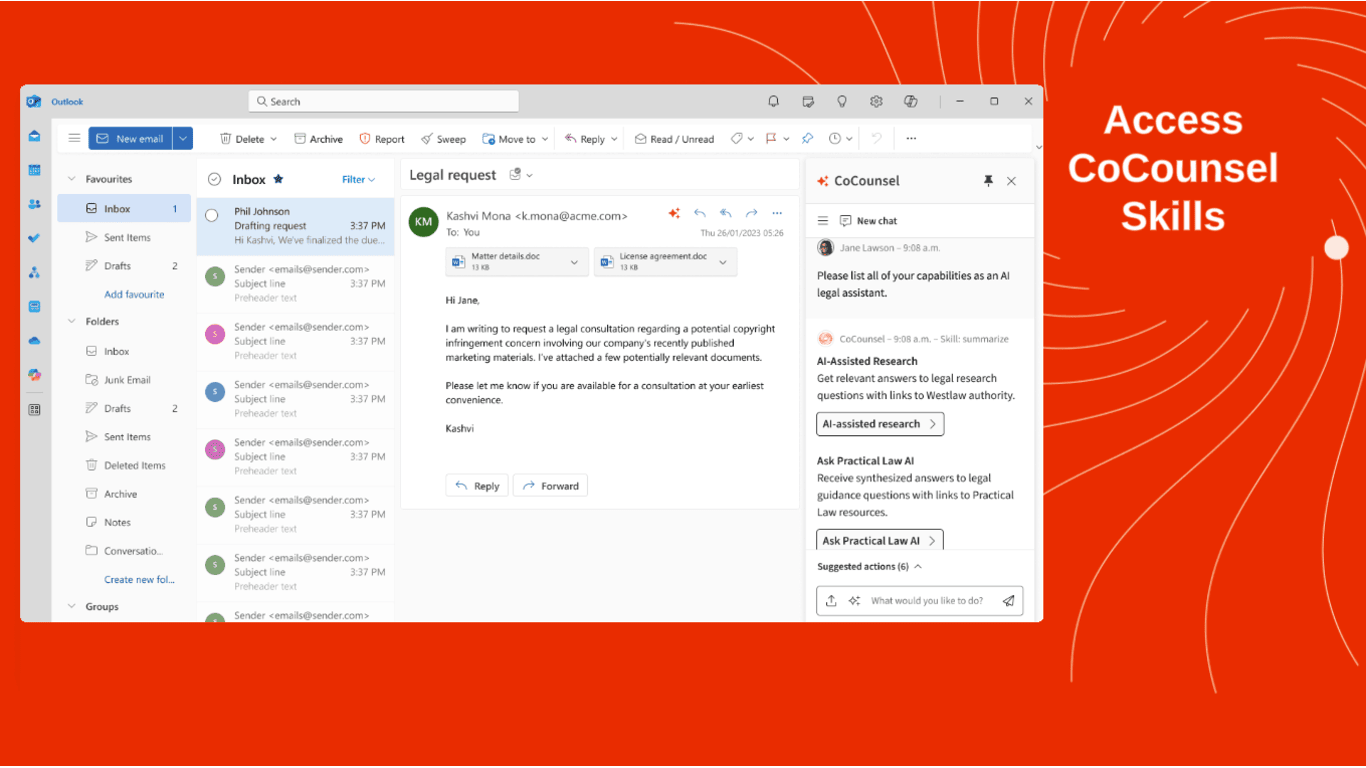
Task: Pin the CoCounsel pane
Action: tap(988, 181)
